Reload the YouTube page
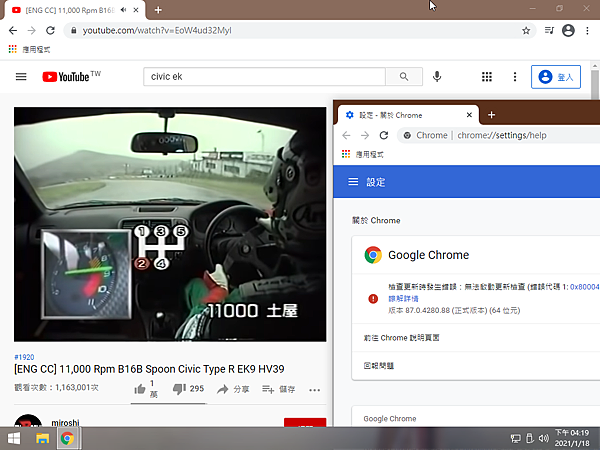 tap(51, 31)
